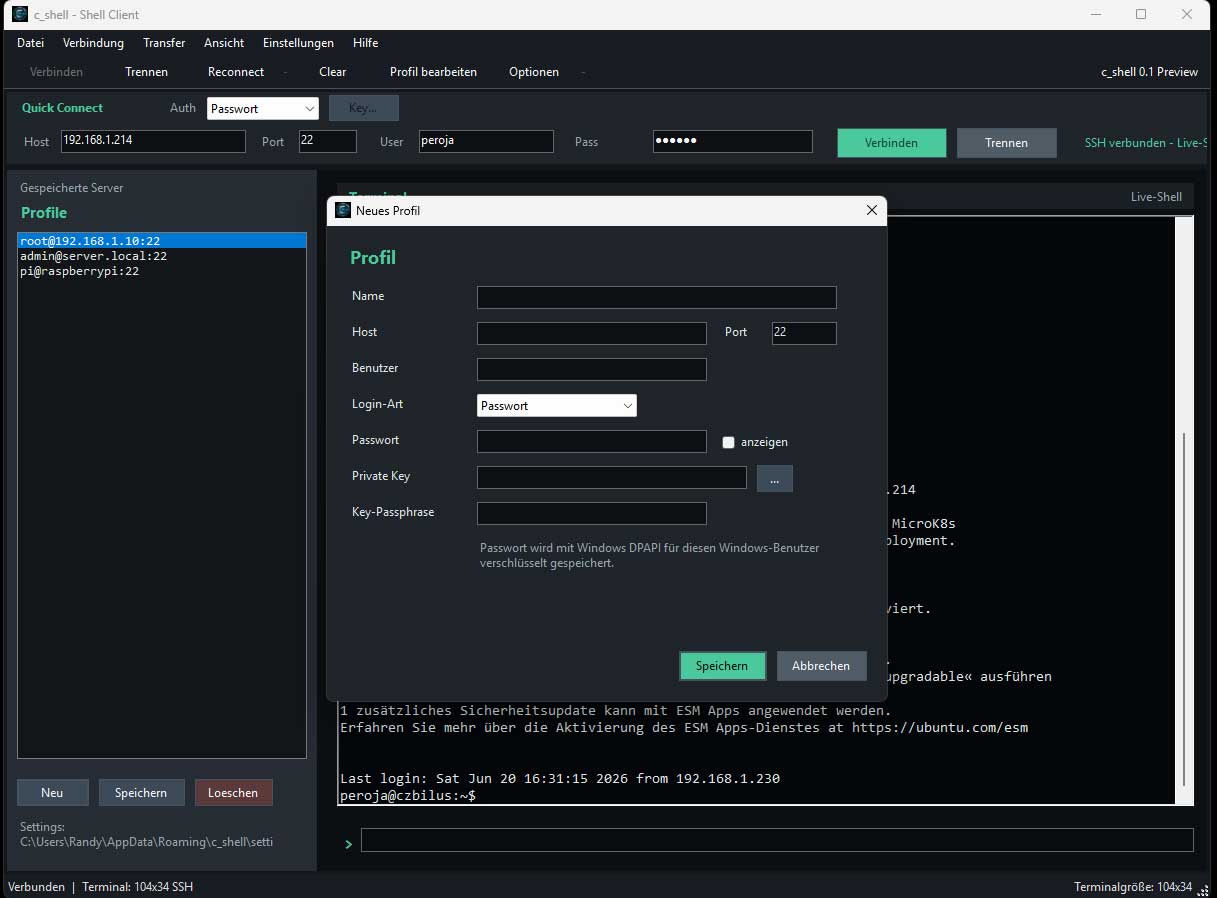This screenshot has height=898, width=1217.
Task: Click the Verbinden toolbar item
Action: (56, 72)
